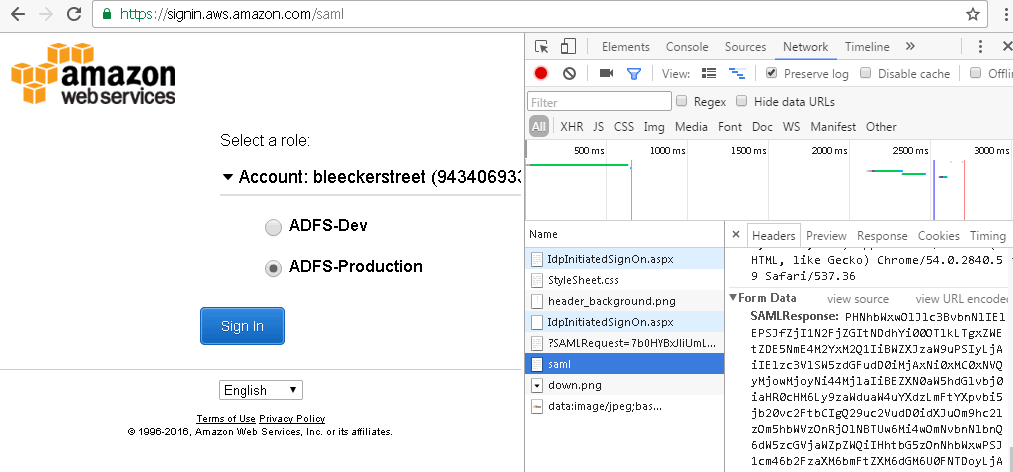
Task: Bookmark this page with the star icon
Action: [x=973, y=14]
